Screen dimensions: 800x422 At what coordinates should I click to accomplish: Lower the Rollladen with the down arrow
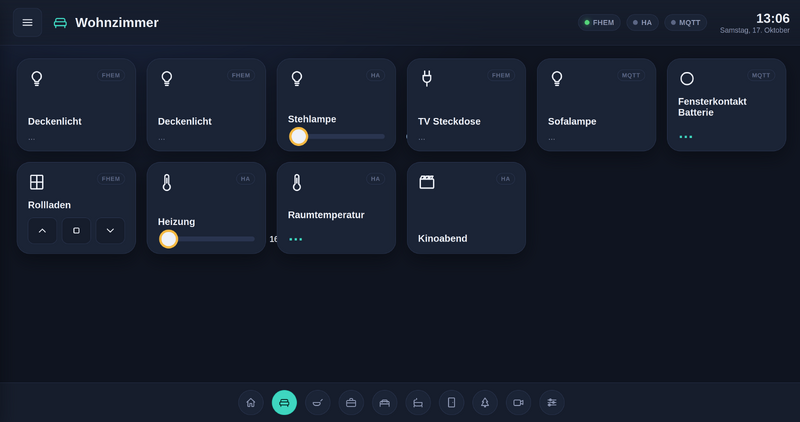click(110, 231)
